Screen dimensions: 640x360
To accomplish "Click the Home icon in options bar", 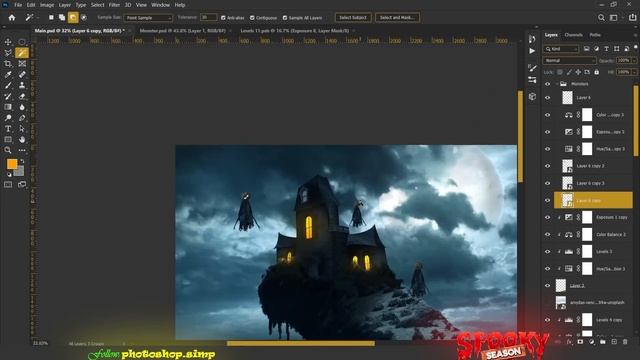I will 12,18.
